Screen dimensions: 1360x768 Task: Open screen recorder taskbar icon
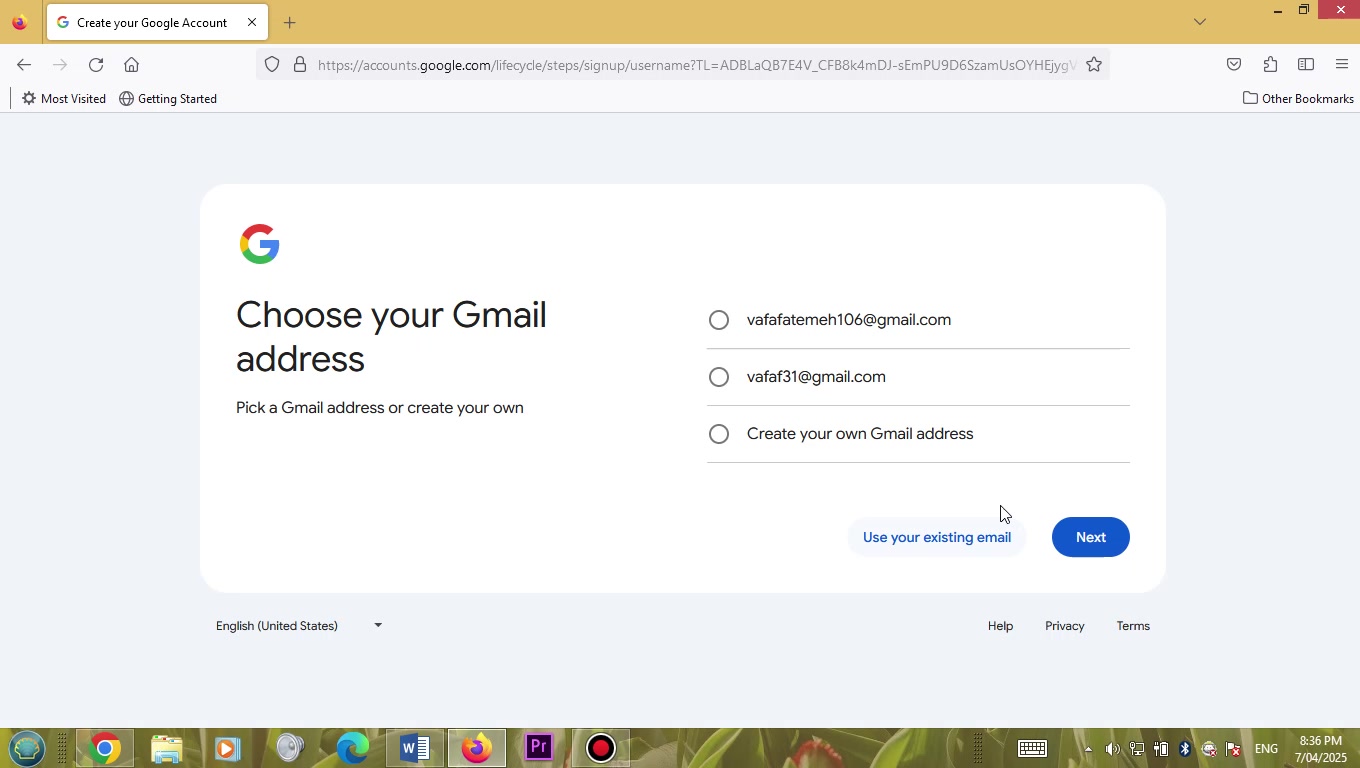tap(600, 748)
